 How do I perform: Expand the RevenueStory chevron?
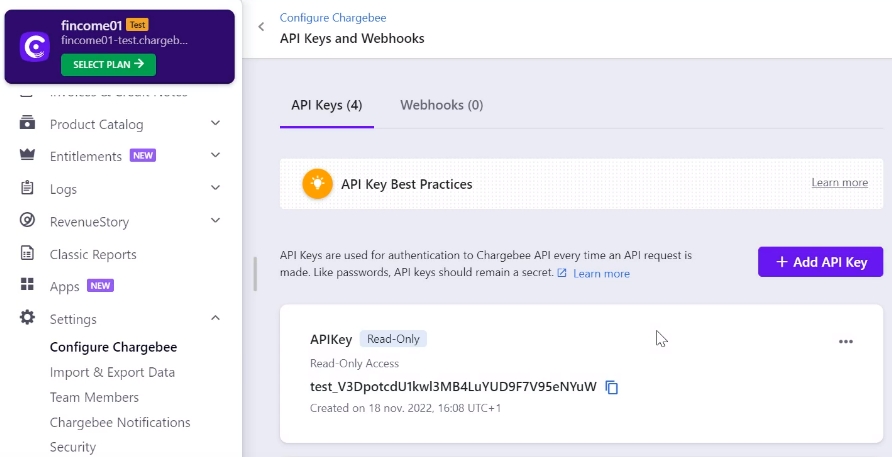click(216, 220)
